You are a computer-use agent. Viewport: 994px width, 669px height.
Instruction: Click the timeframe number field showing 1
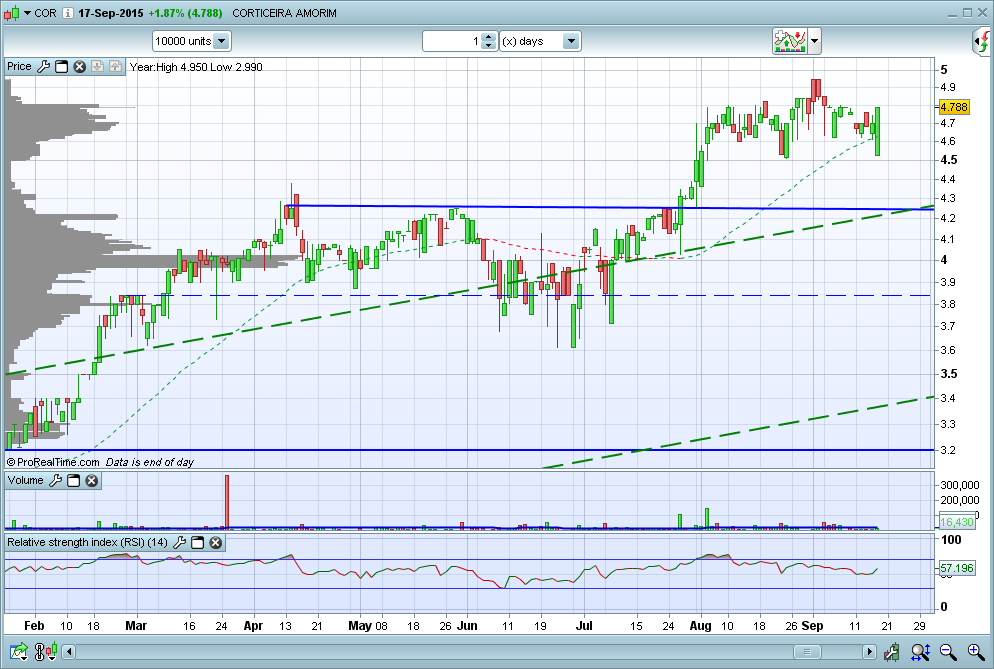click(452, 41)
